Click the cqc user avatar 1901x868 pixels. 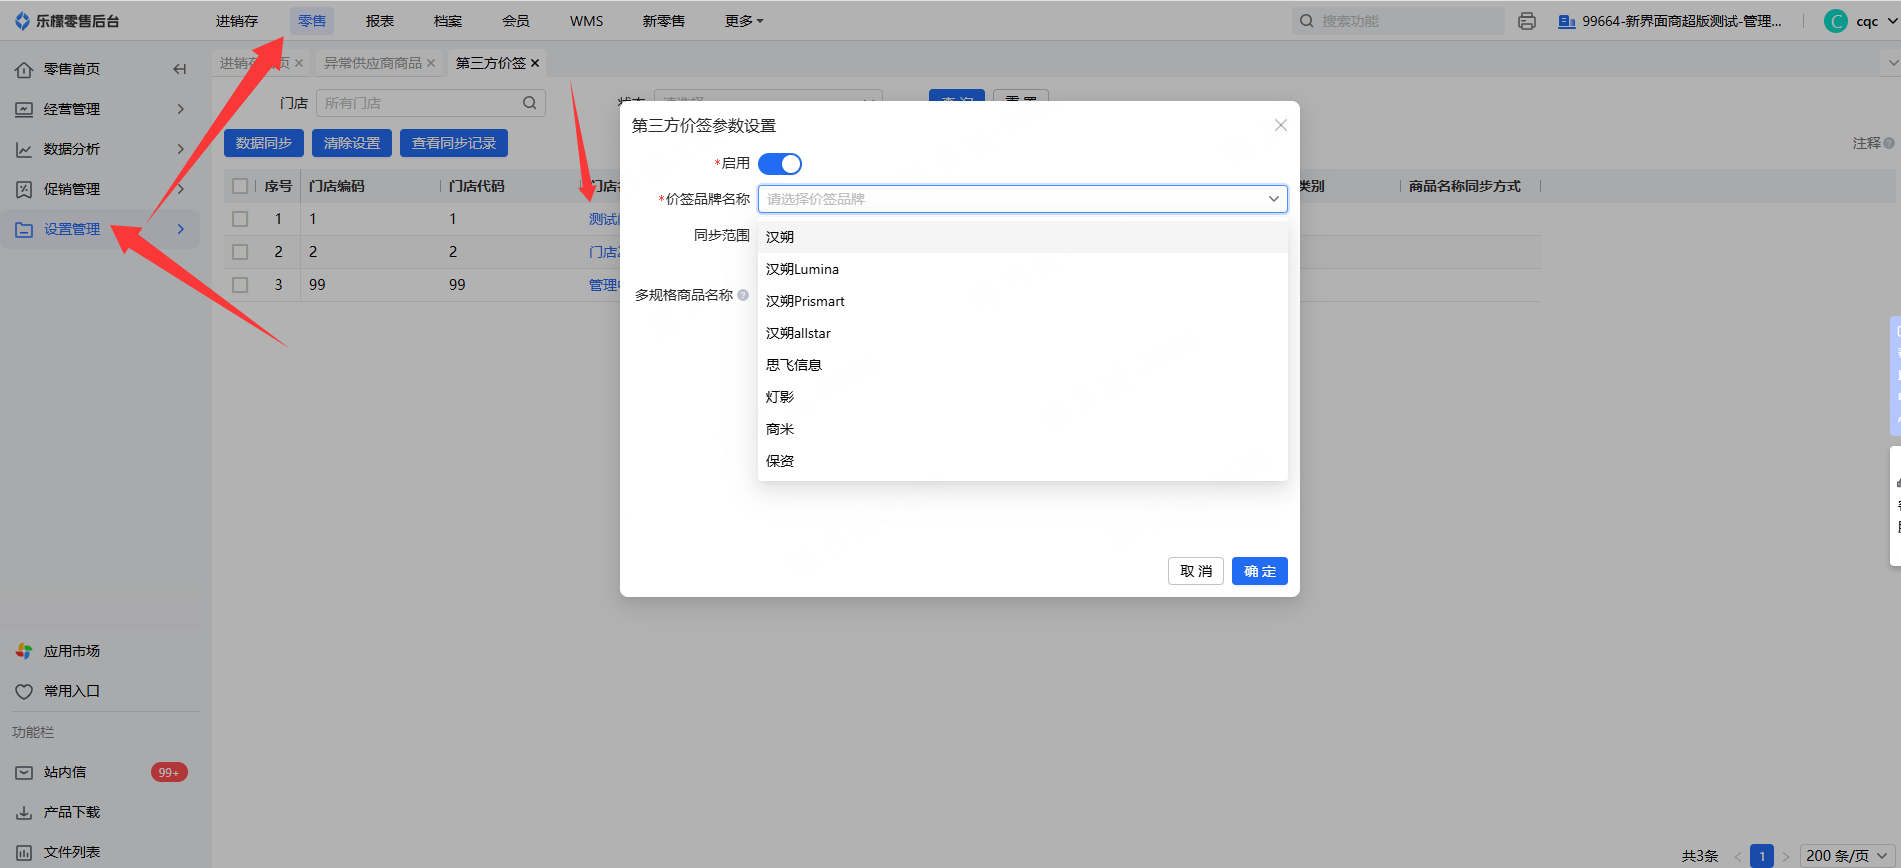point(1836,21)
